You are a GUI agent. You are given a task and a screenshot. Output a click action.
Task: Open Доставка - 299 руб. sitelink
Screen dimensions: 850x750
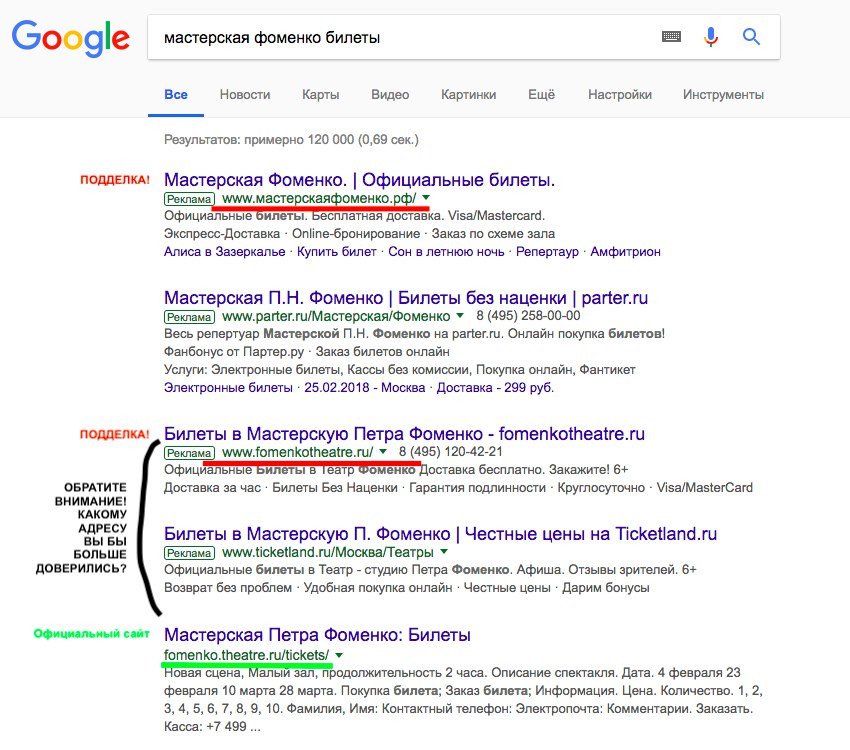click(495, 387)
